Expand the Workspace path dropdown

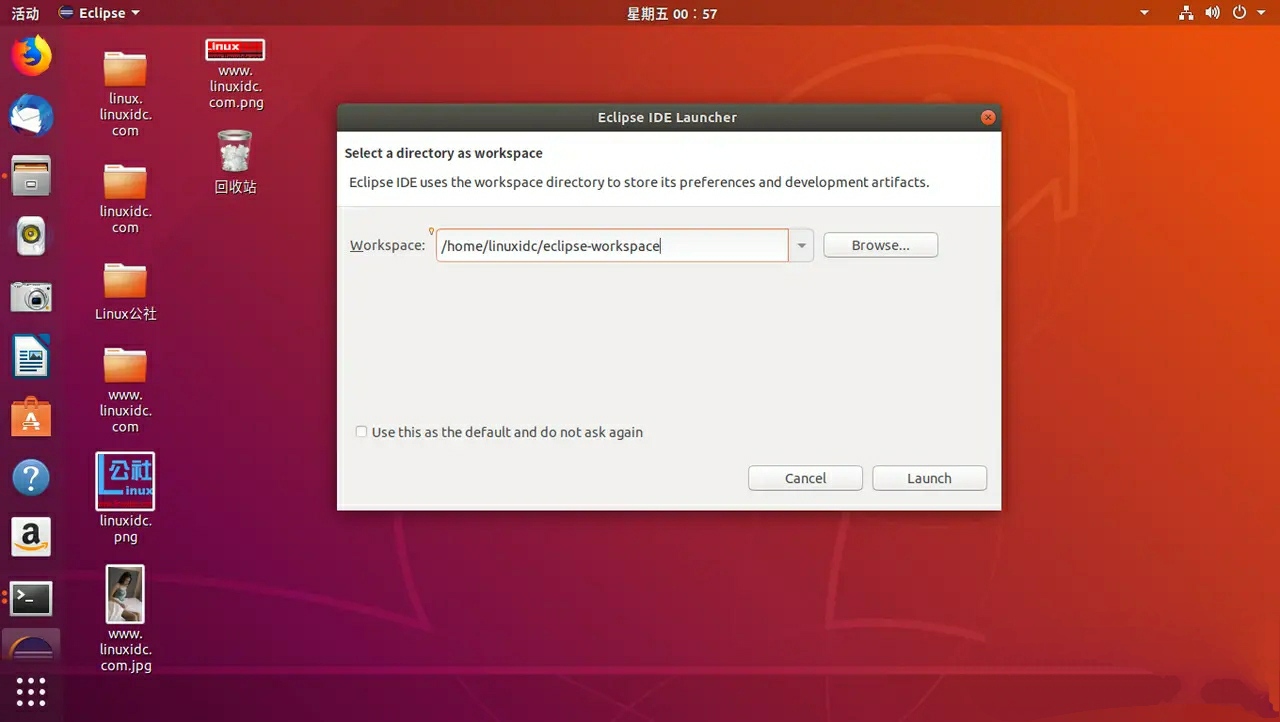[801, 246]
